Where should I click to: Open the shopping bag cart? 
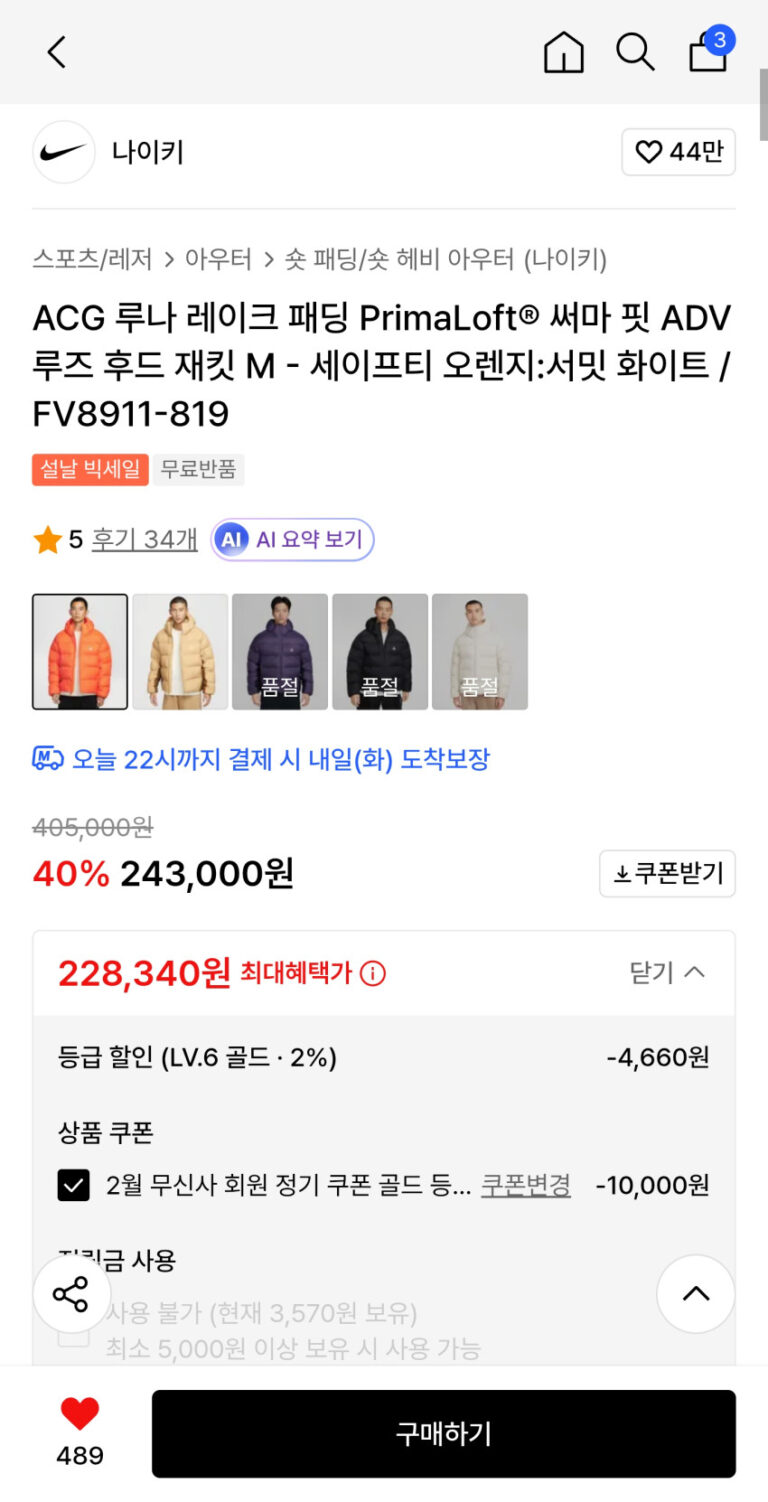click(708, 52)
